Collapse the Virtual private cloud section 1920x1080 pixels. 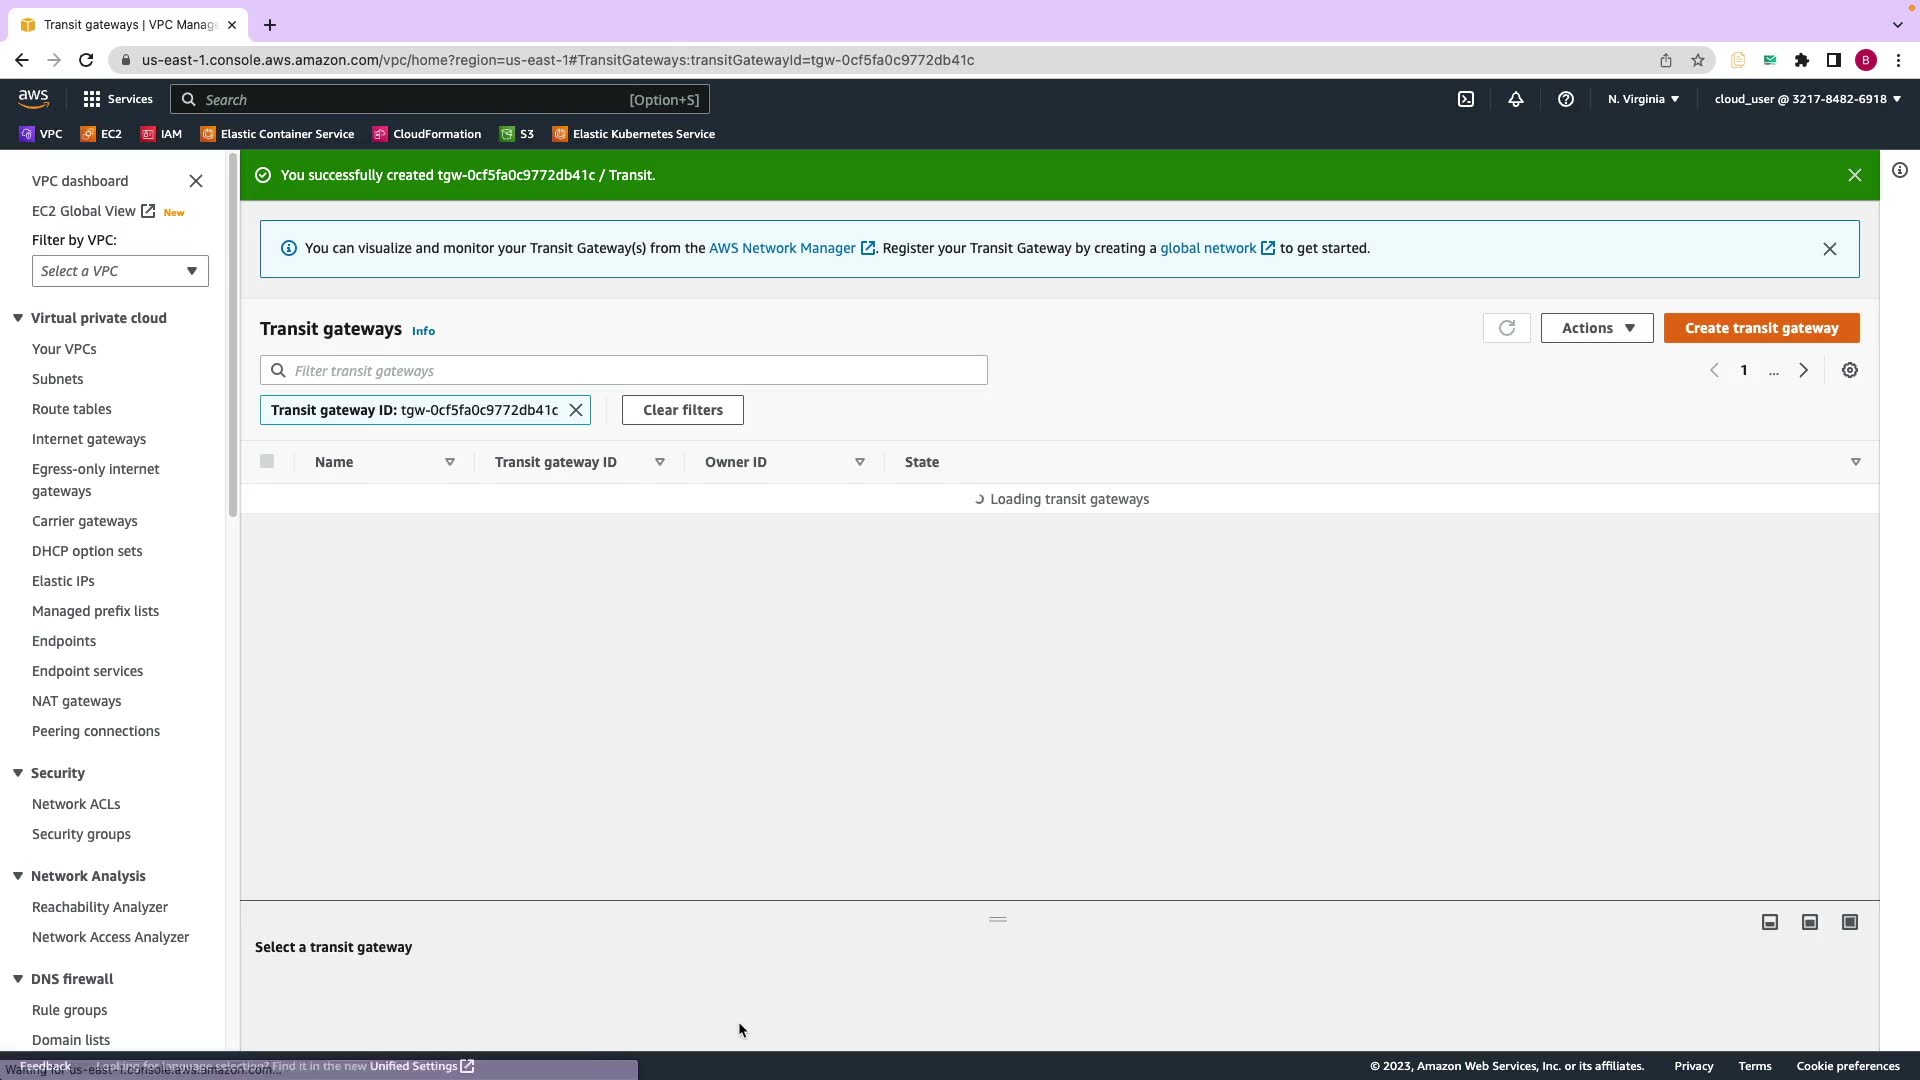(x=18, y=318)
